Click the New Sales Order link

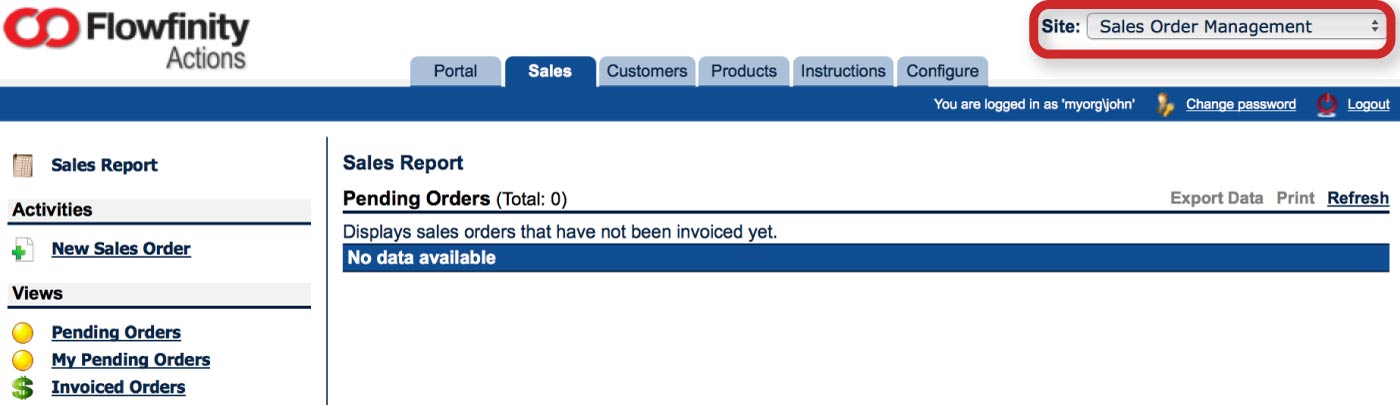(121, 249)
